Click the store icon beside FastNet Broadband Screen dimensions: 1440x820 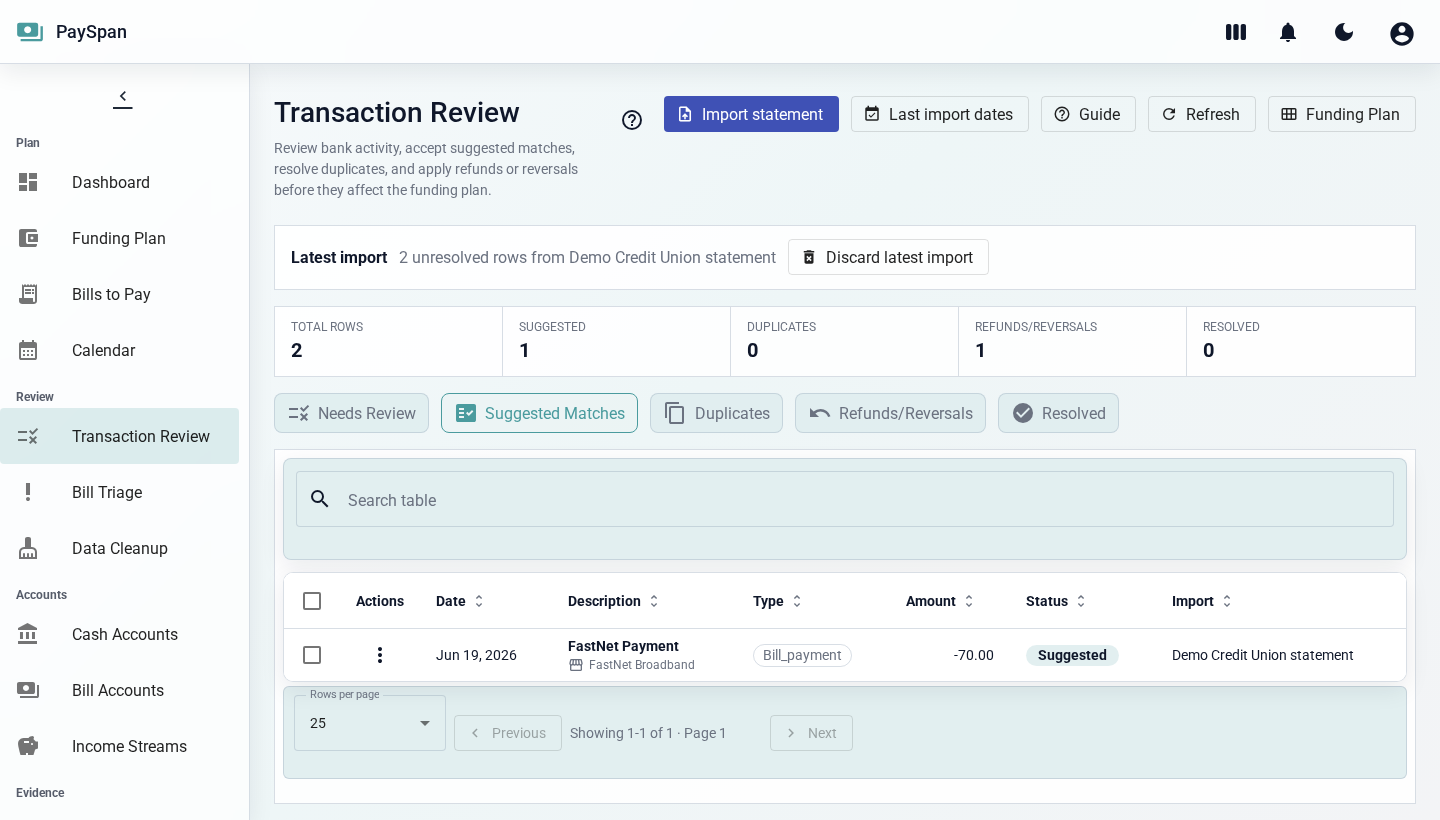tap(576, 665)
